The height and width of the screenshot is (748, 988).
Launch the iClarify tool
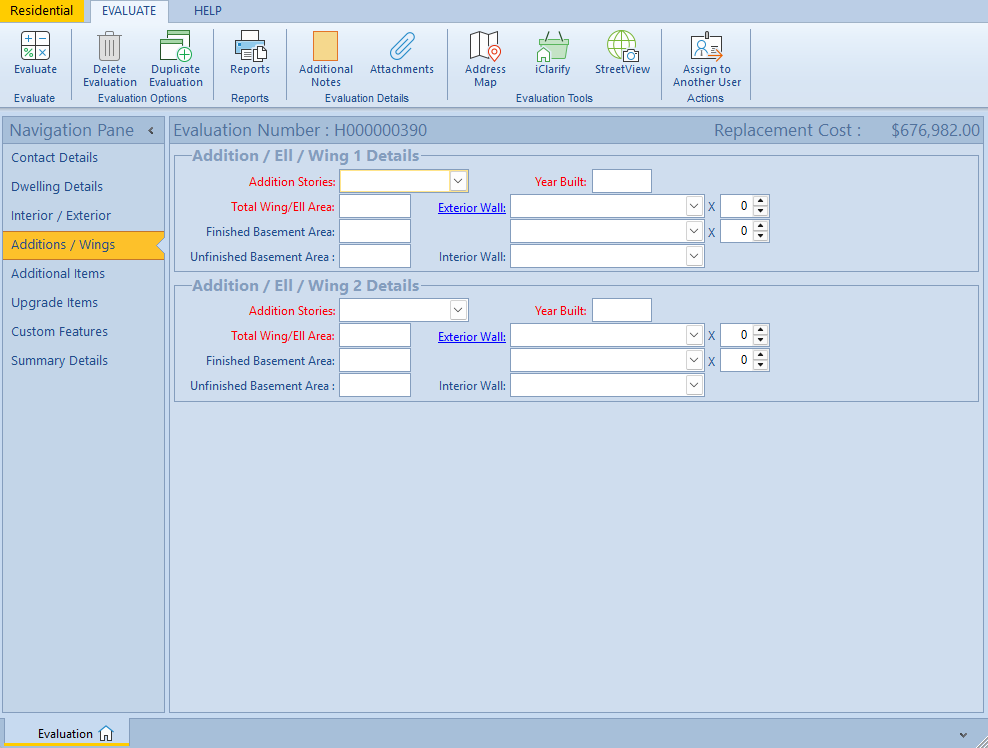(552, 47)
